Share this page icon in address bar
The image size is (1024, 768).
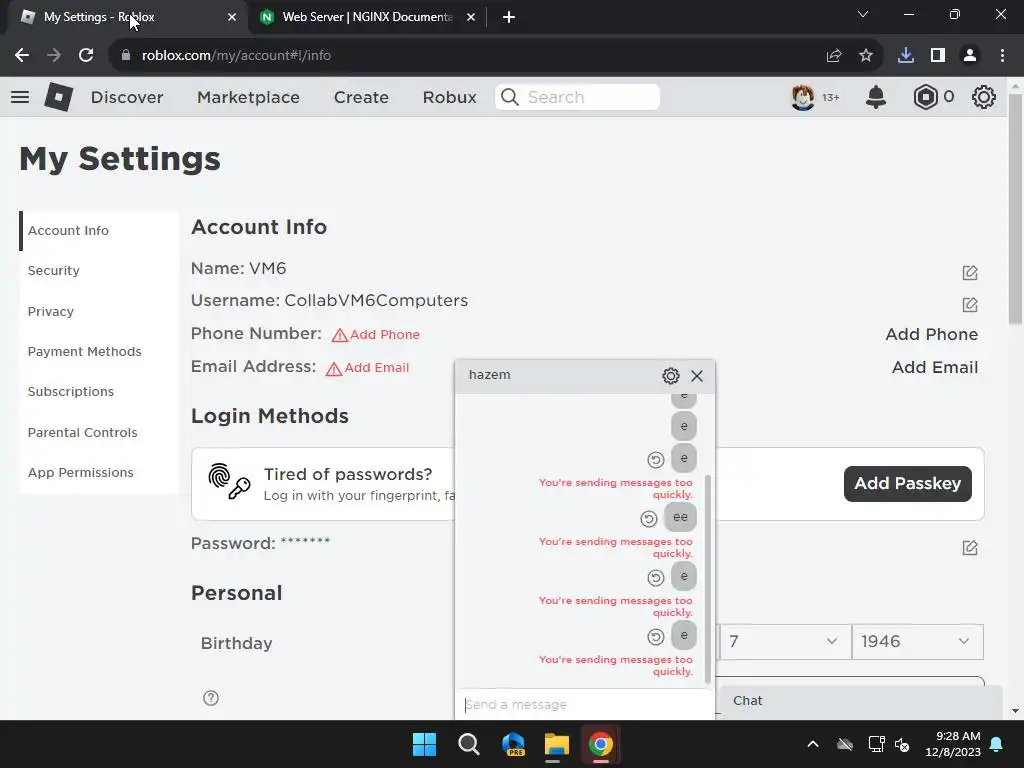tap(834, 56)
